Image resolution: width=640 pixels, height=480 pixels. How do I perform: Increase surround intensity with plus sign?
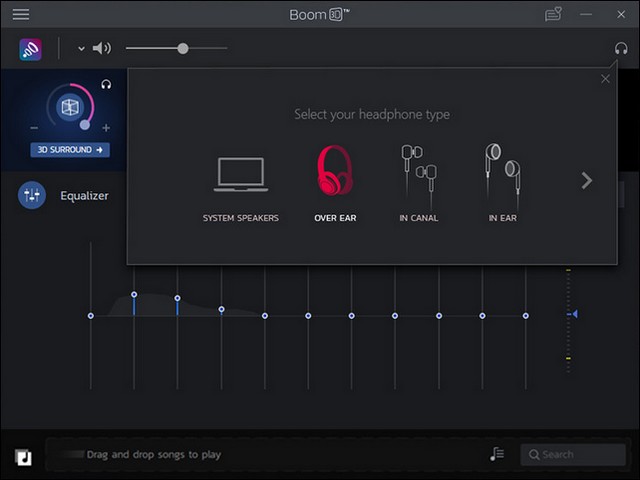coord(106,128)
